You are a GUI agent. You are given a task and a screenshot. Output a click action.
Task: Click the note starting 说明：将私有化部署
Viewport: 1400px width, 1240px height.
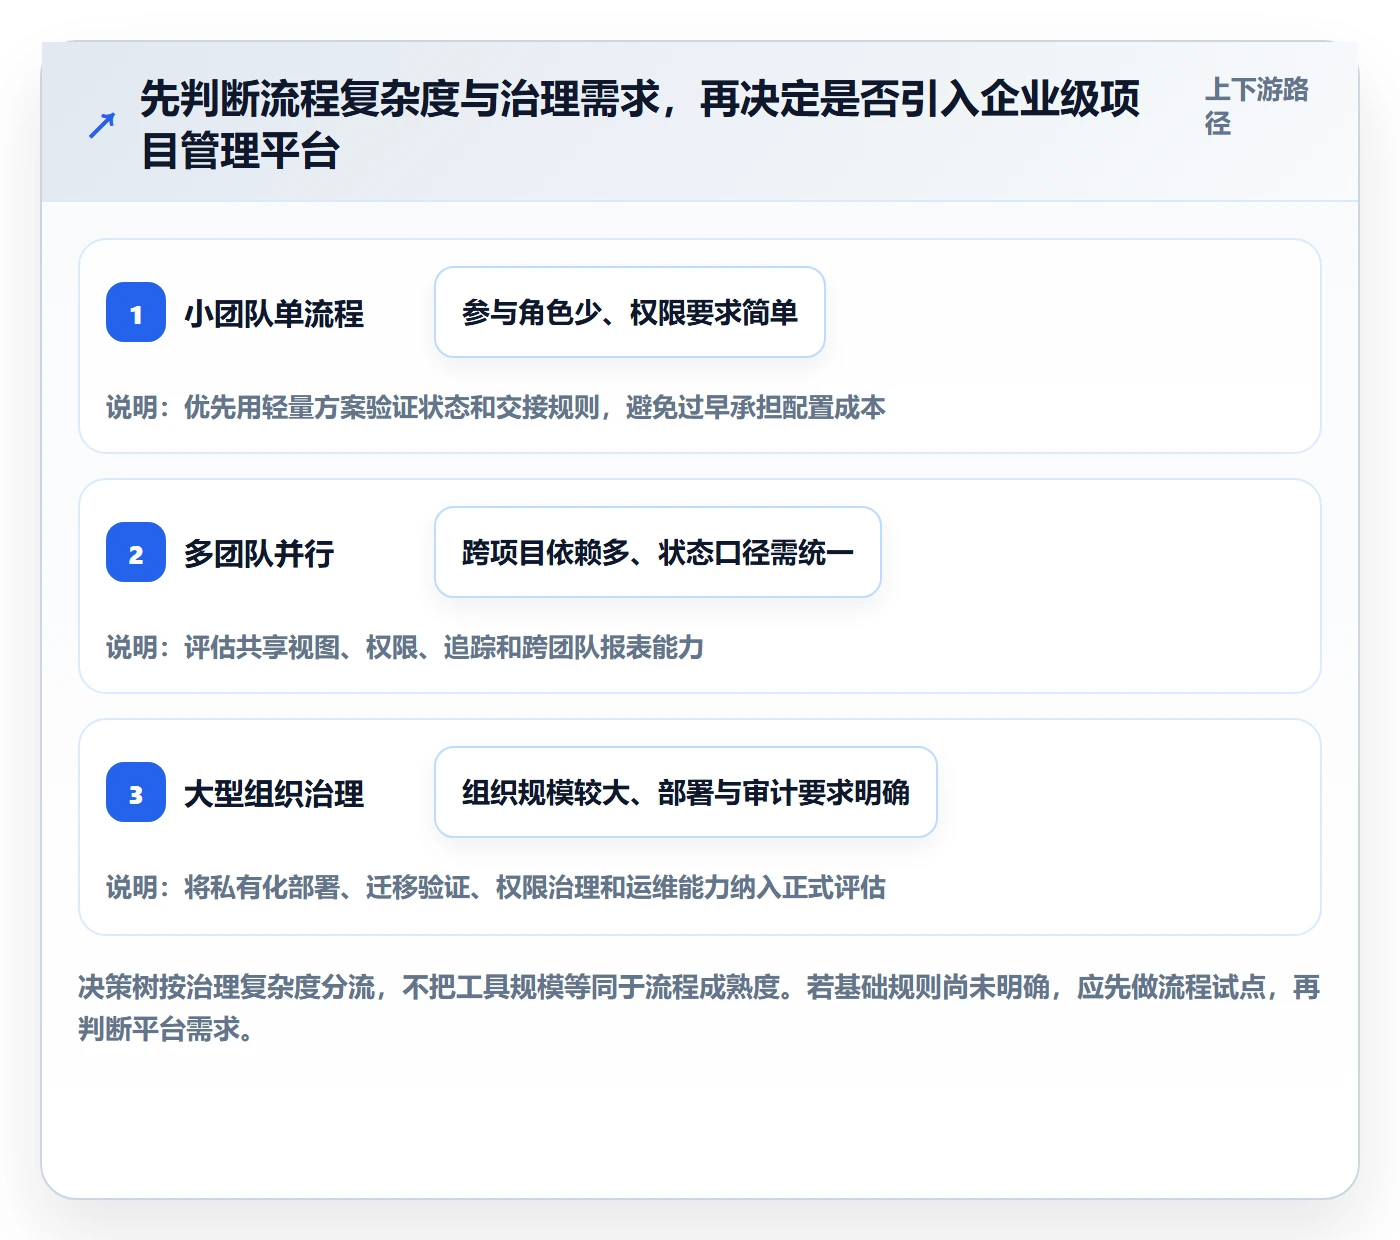(x=496, y=887)
